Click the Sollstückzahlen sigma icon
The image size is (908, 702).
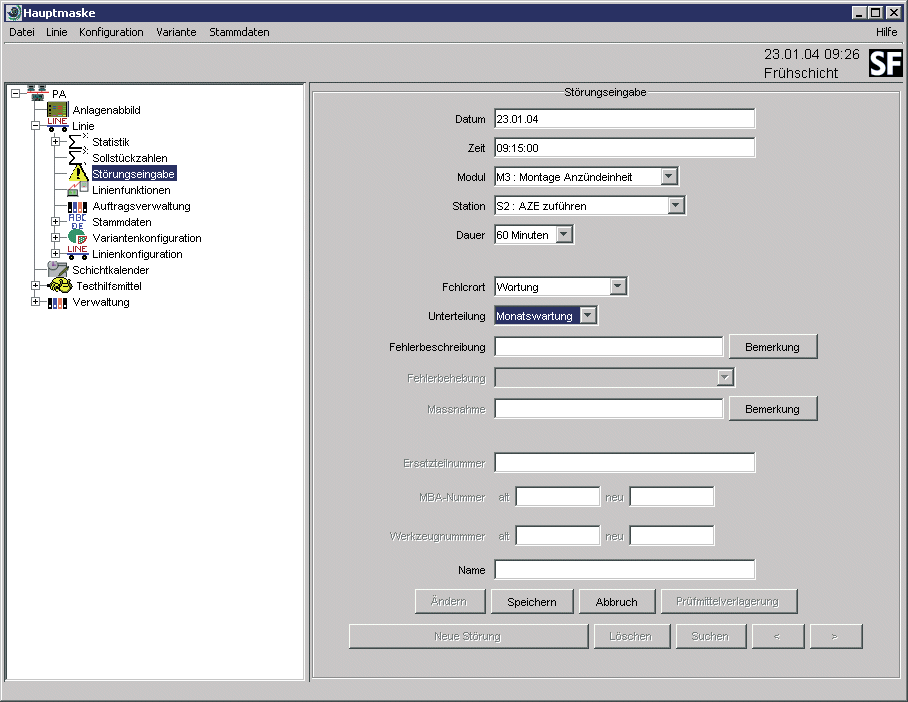[x=78, y=158]
